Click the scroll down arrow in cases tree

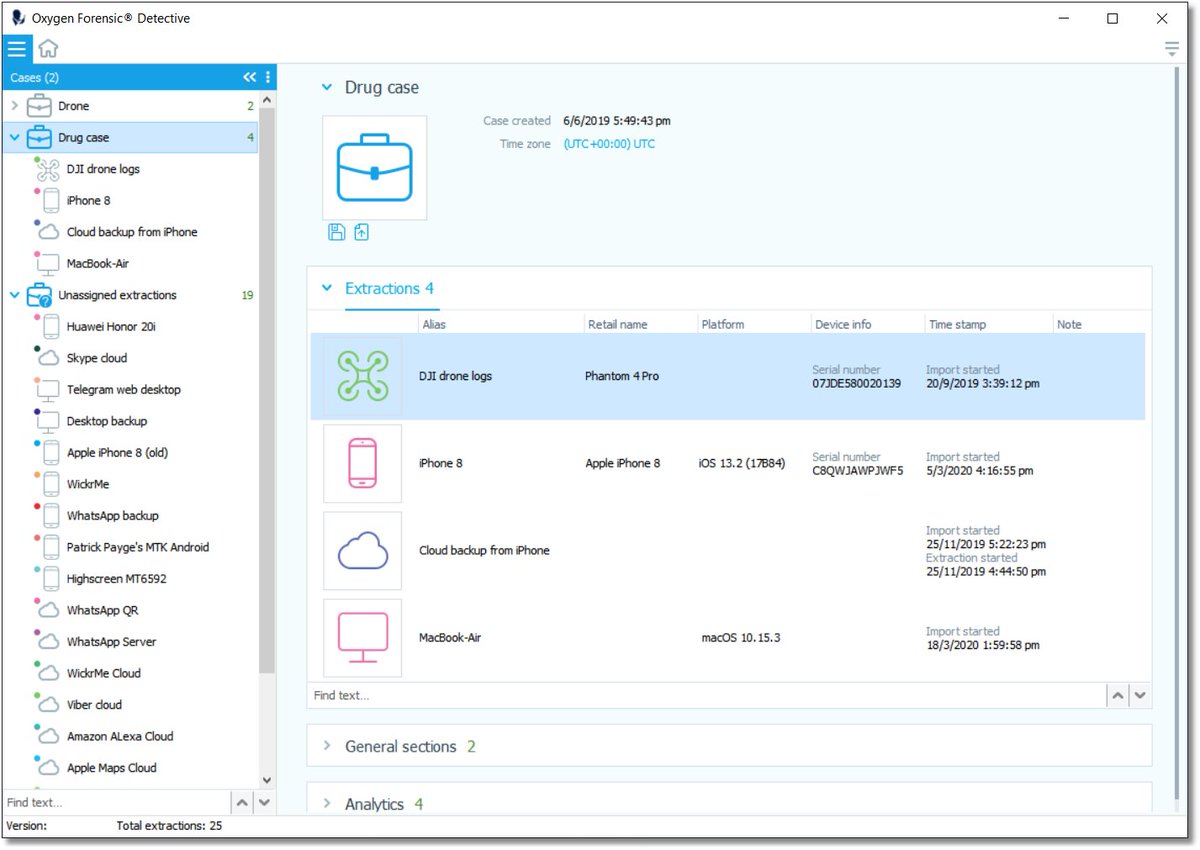267,780
